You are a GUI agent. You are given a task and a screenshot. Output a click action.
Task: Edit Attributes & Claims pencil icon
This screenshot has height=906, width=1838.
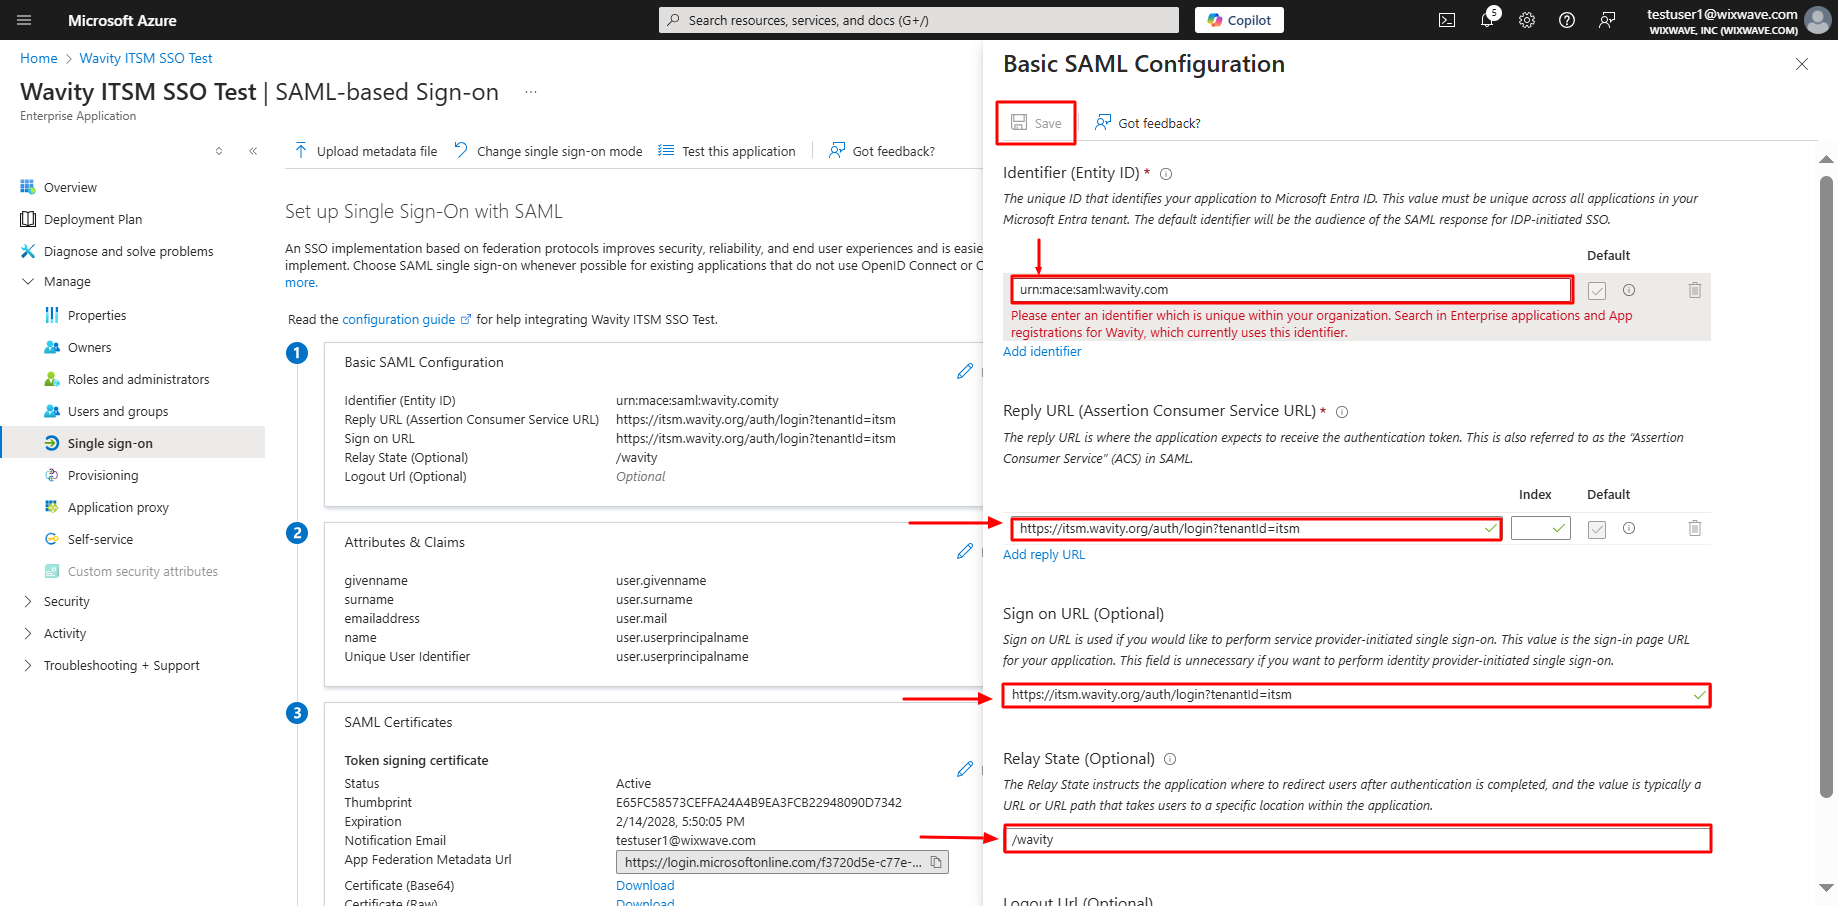click(x=965, y=551)
